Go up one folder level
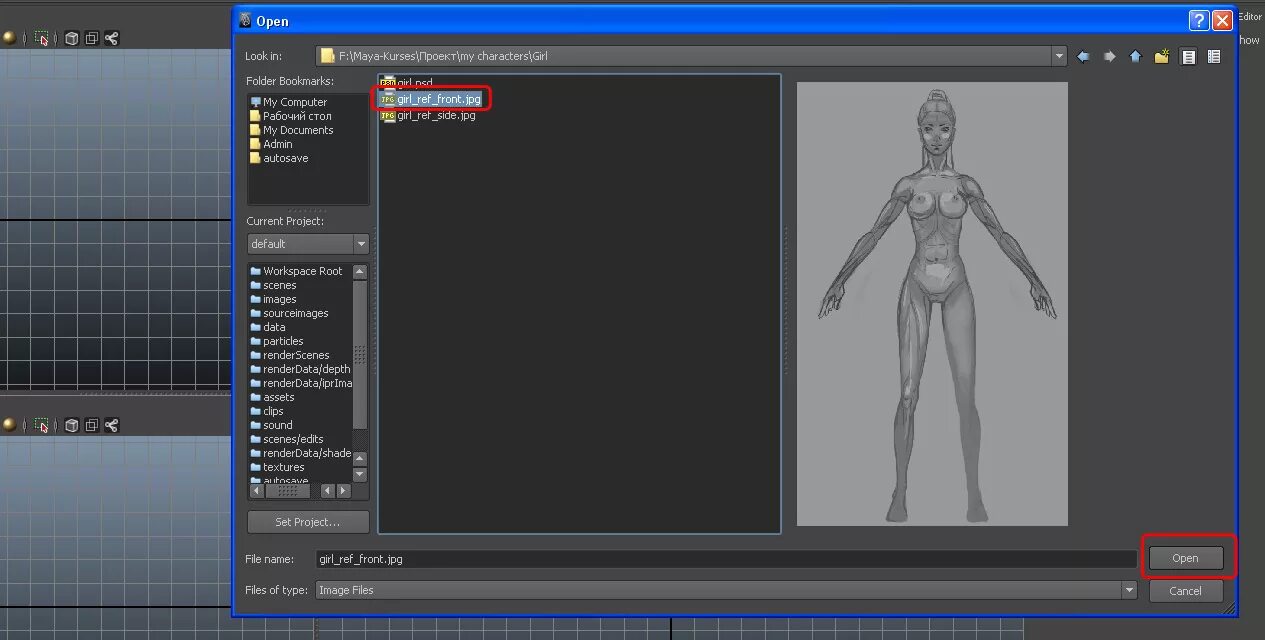Viewport: 1265px width, 640px height. [x=1135, y=57]
